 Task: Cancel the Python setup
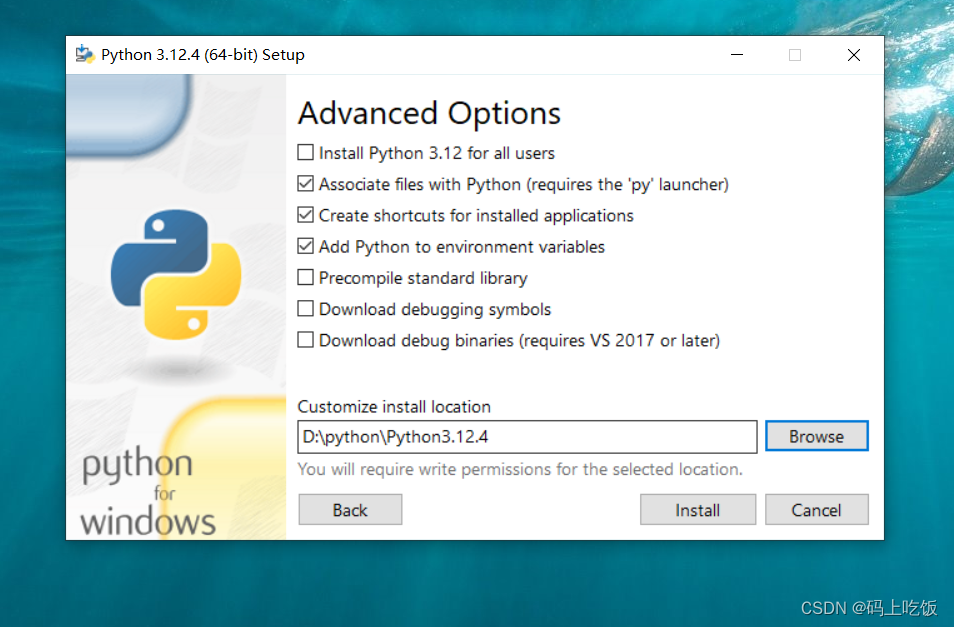click(816, 510)
